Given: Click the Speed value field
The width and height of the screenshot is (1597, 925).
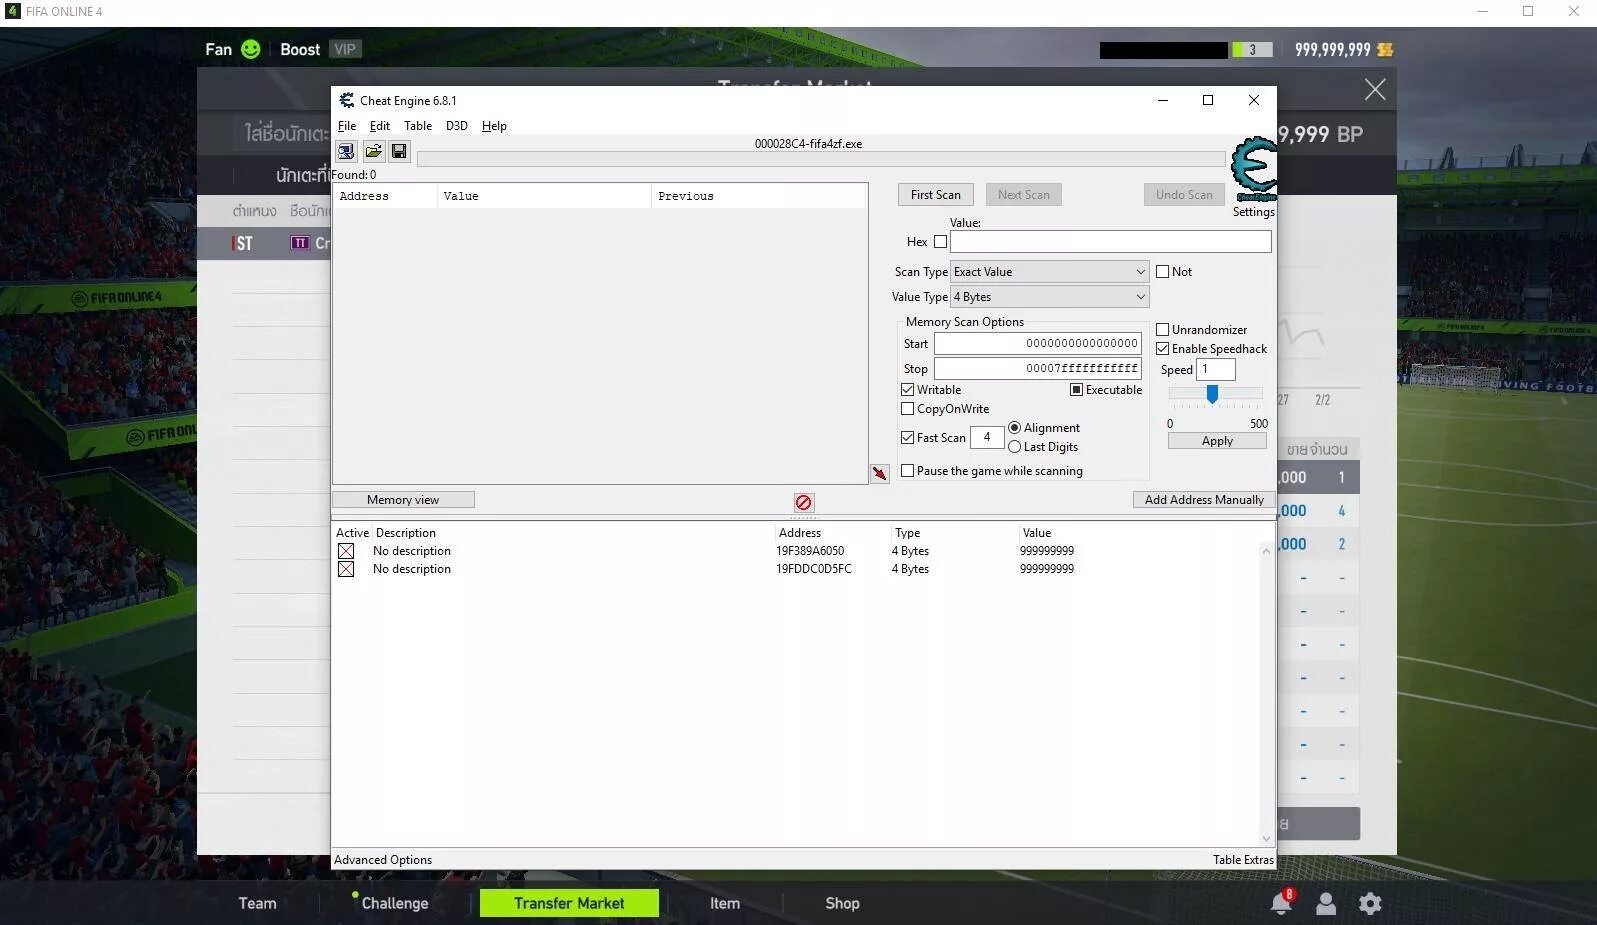Looking at the screenshot, I should pyautogui.click(x=1216, y=370).
